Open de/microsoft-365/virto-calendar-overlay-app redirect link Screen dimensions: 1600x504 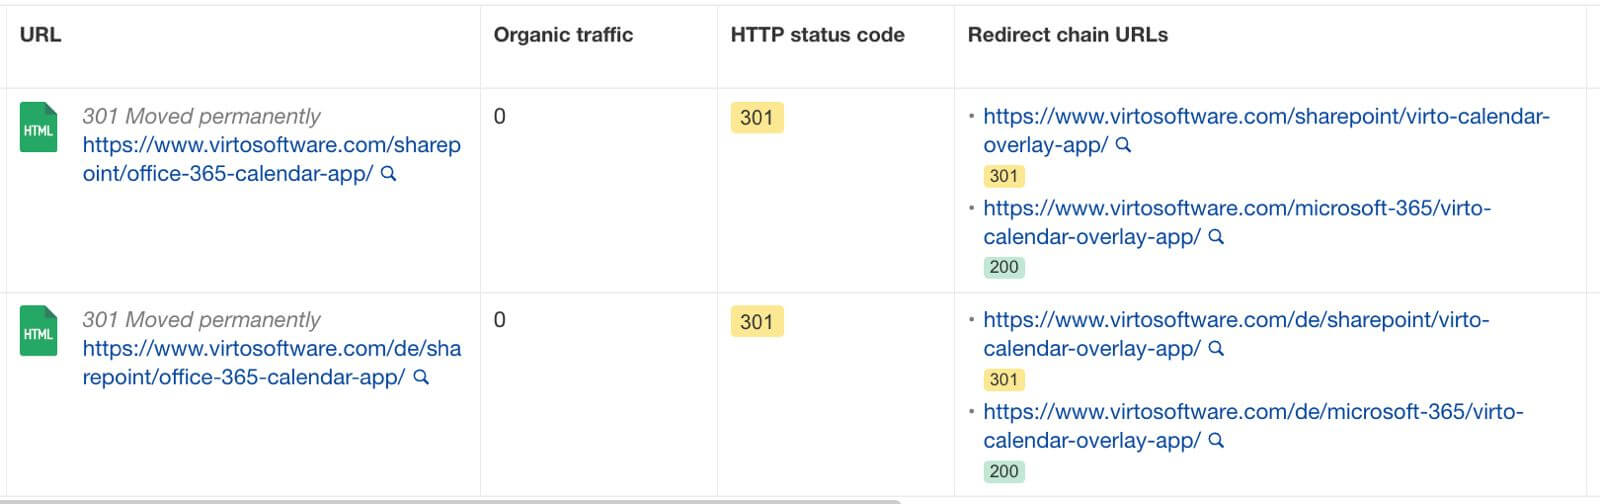(x=1253, y=426)
